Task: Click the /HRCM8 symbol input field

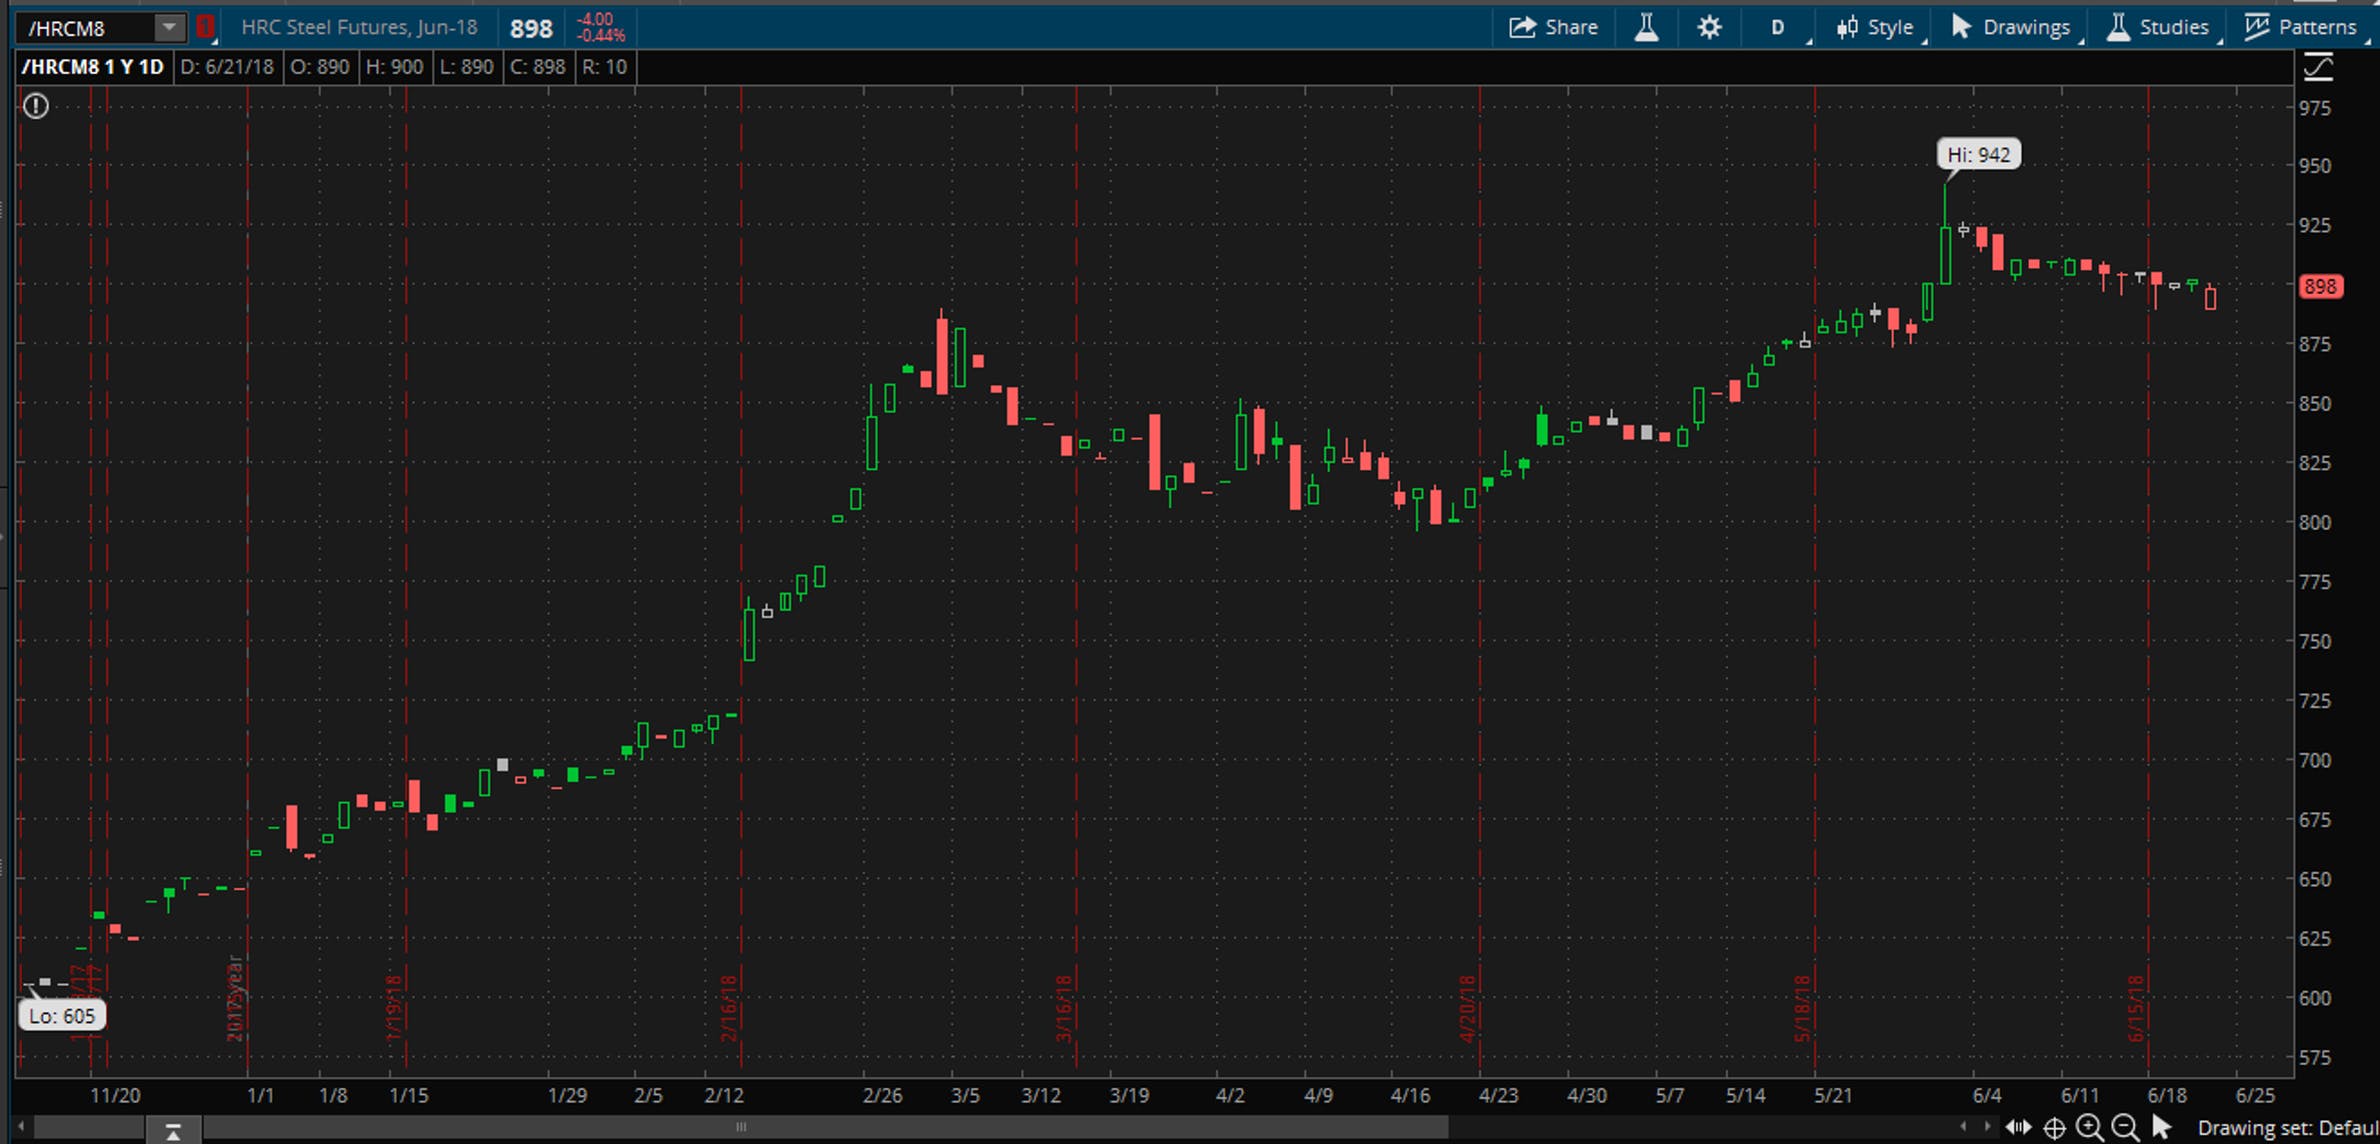Action: pos(88,28)
